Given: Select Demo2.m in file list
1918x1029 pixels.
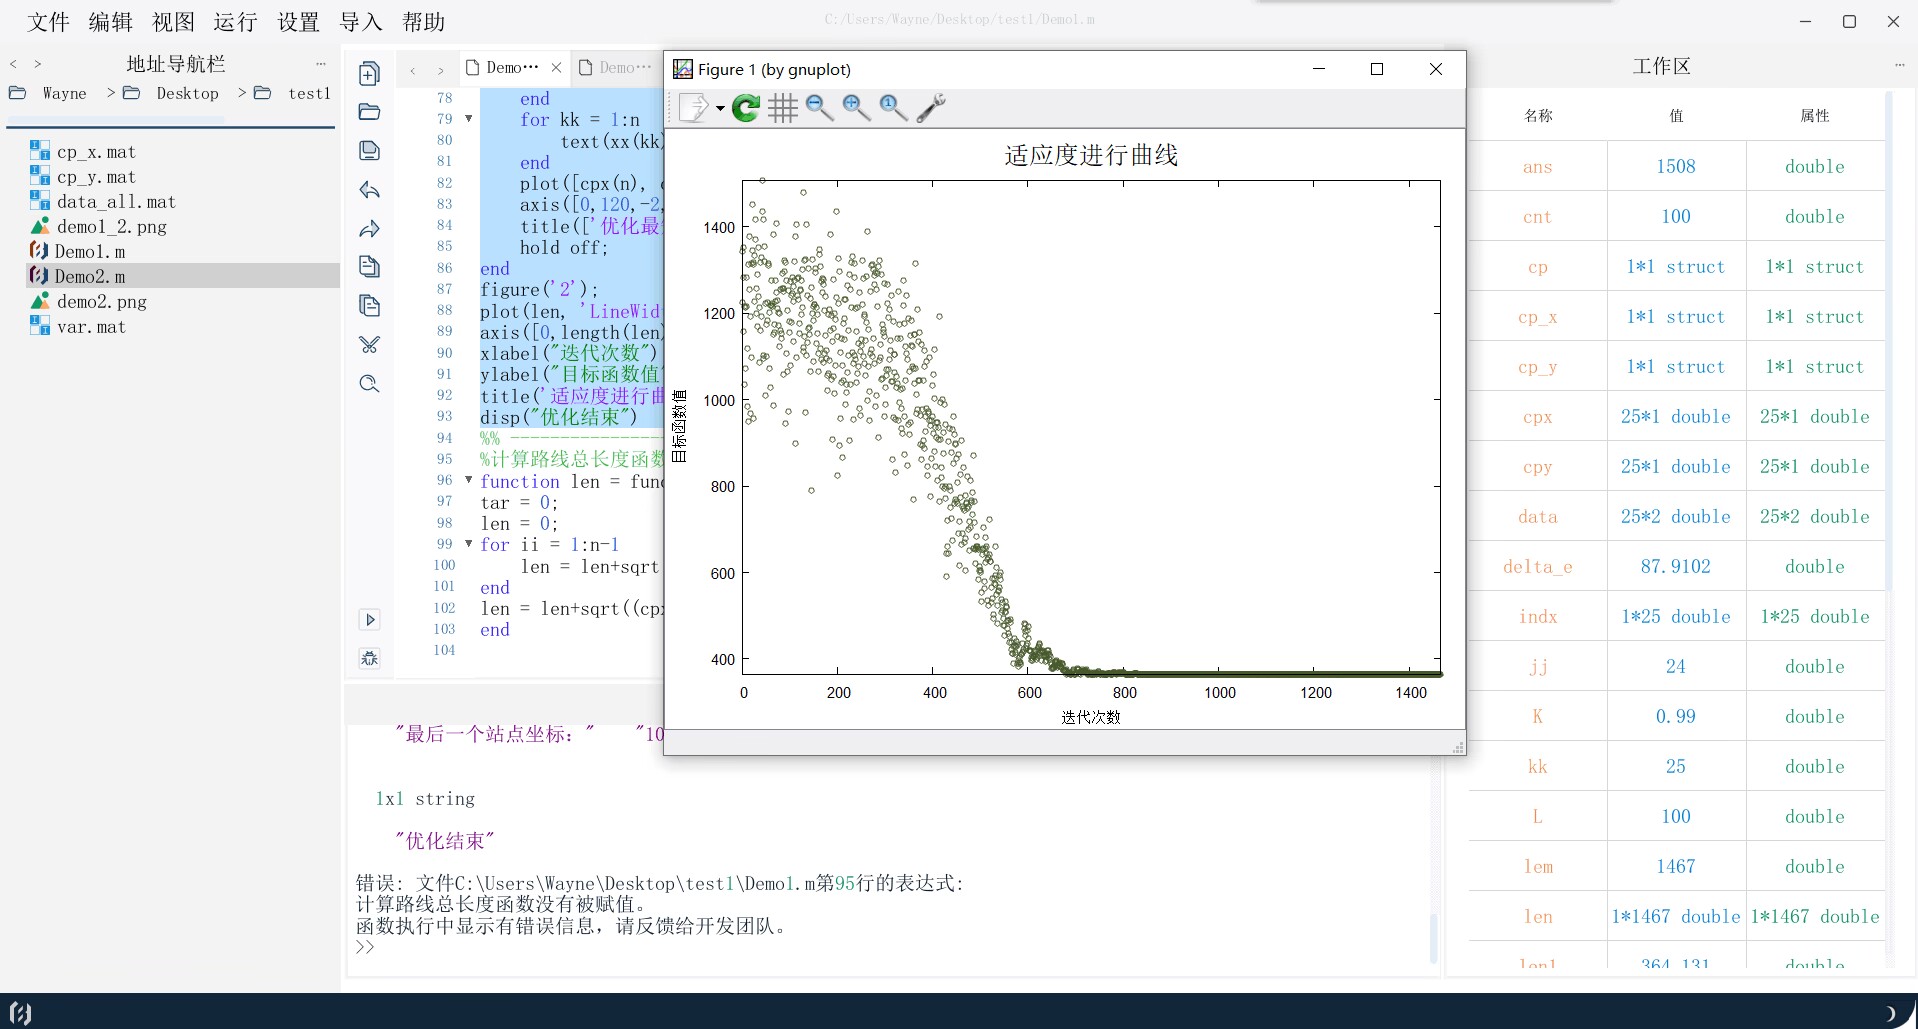Looking at the screenshot, I should [x=182, y=276].
